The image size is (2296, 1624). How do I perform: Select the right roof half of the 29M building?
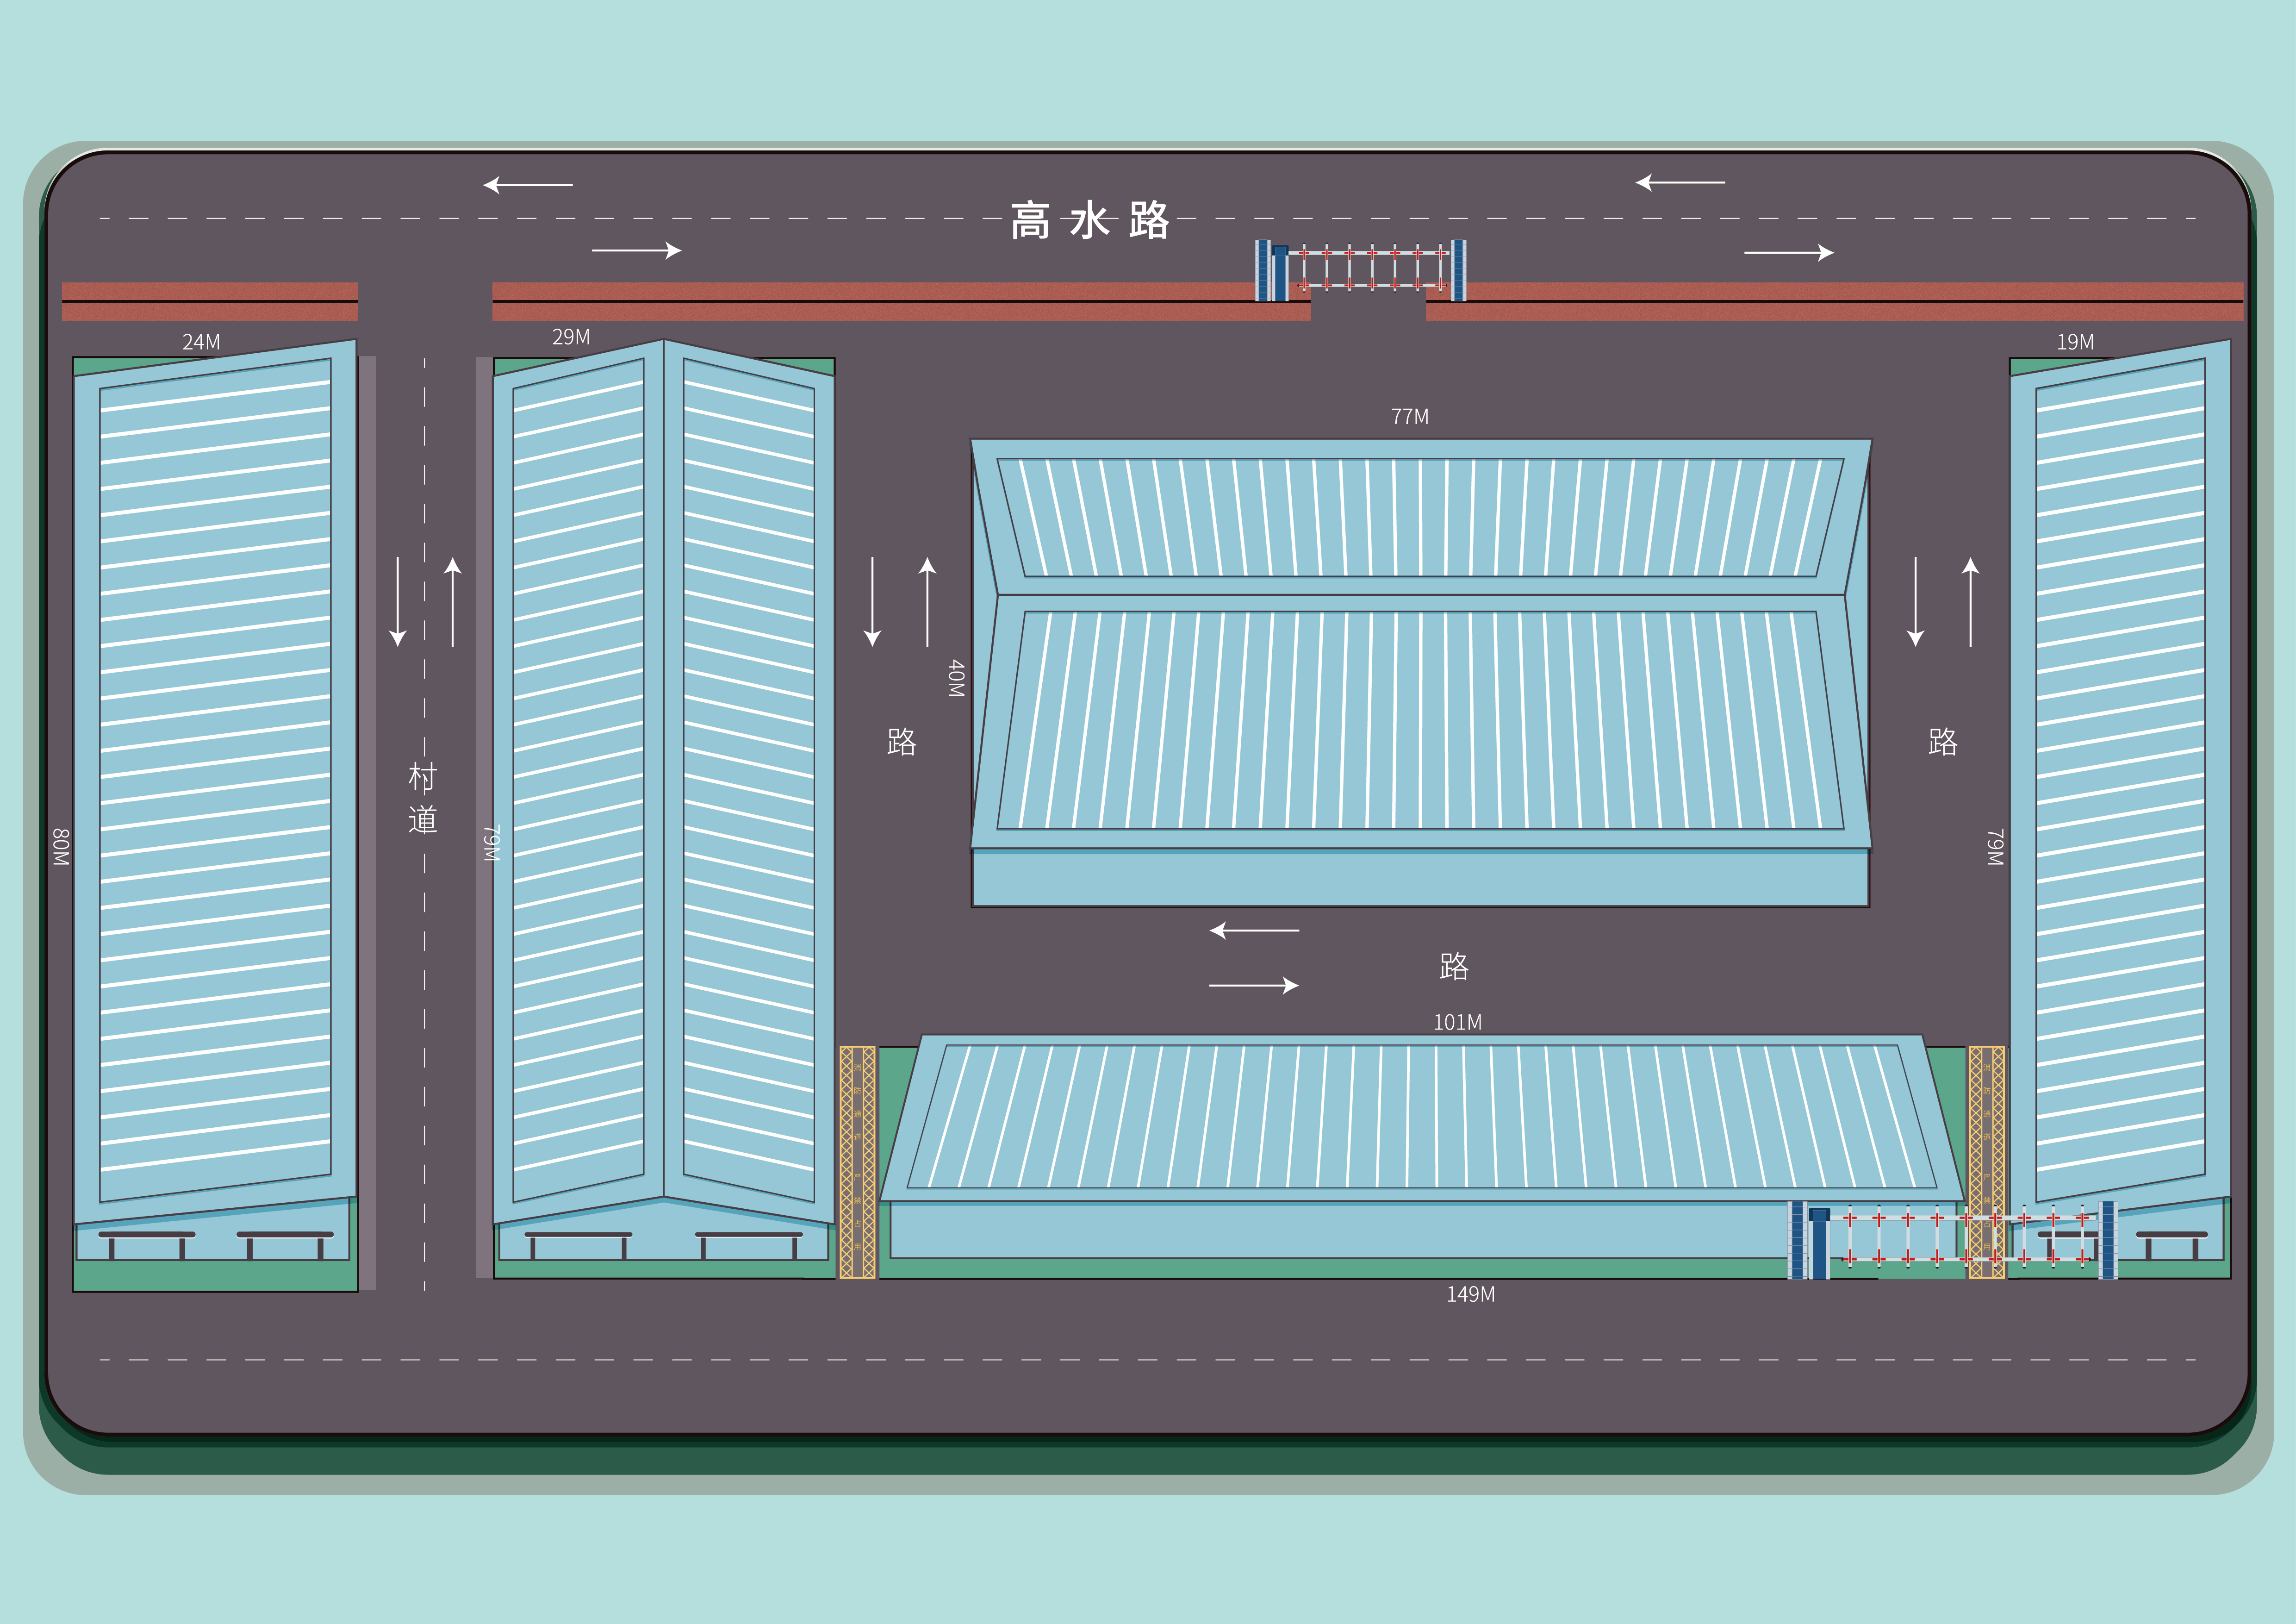point(749,781)
